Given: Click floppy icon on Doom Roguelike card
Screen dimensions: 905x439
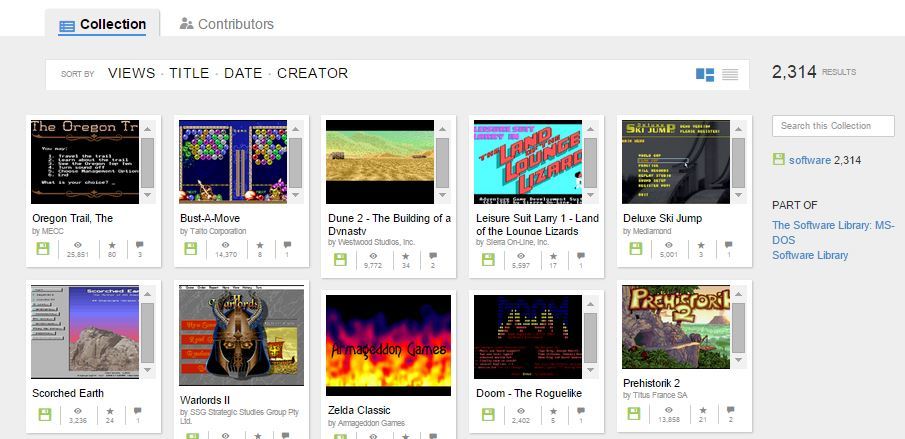Looking at the screenshot, I should click(x=488, y=414).
